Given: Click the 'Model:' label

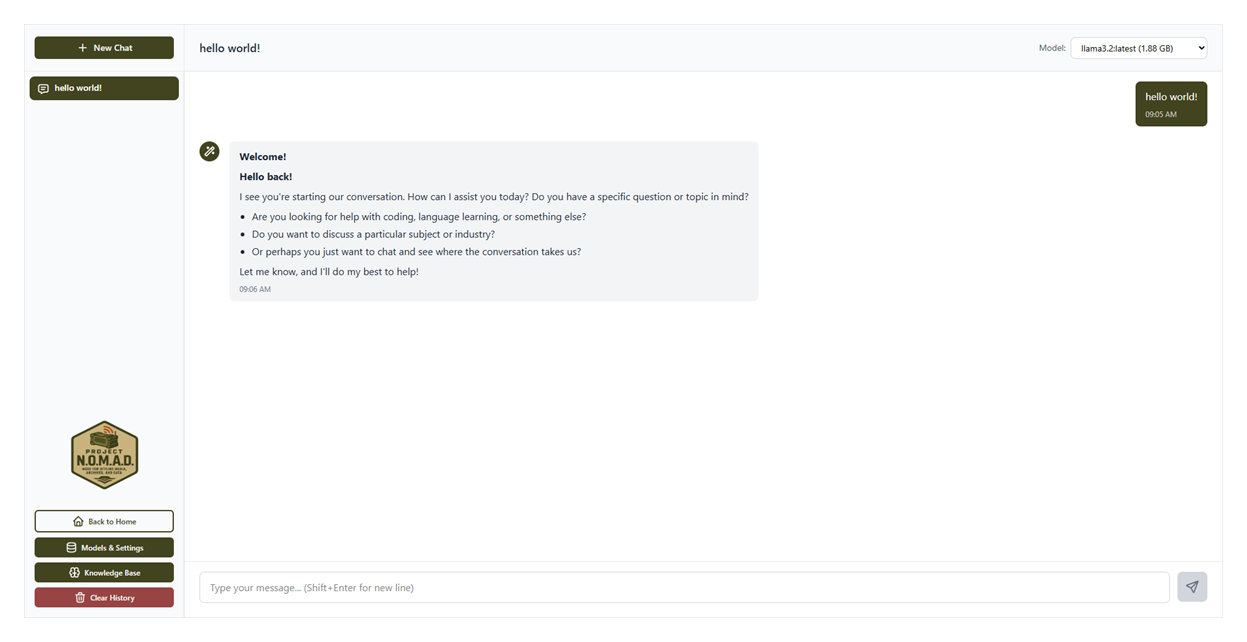Looking at the screenshot, I should click(1052, 48).
